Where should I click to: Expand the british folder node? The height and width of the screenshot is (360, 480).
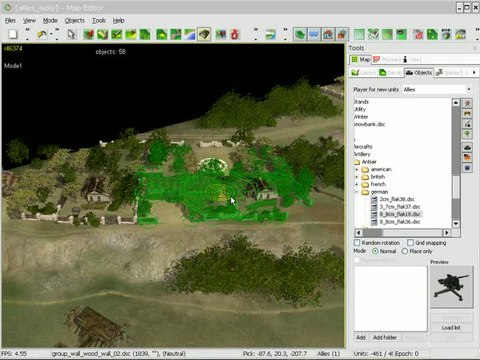(x=356, y=177)
